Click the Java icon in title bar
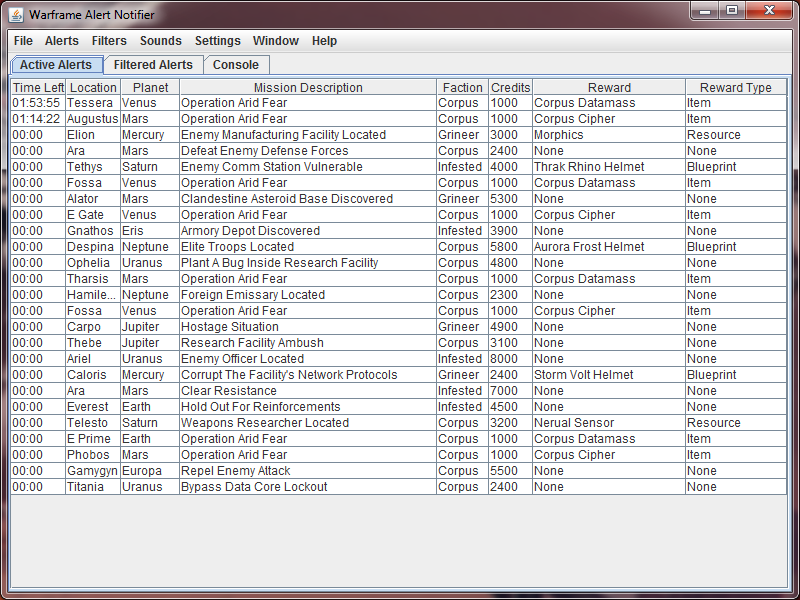The height and width of the screenshot is (600, 800). pyautogui.click(x=16, y=15)
